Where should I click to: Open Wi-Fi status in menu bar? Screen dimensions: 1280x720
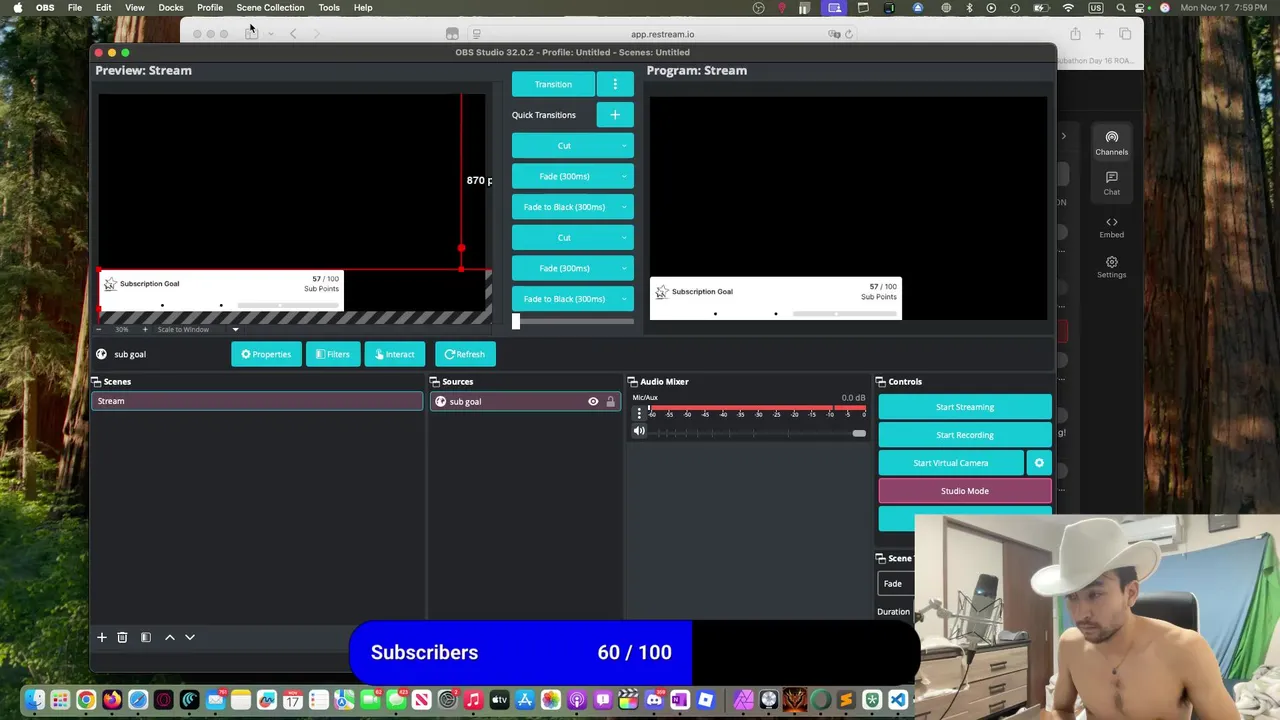point(1068,8)
